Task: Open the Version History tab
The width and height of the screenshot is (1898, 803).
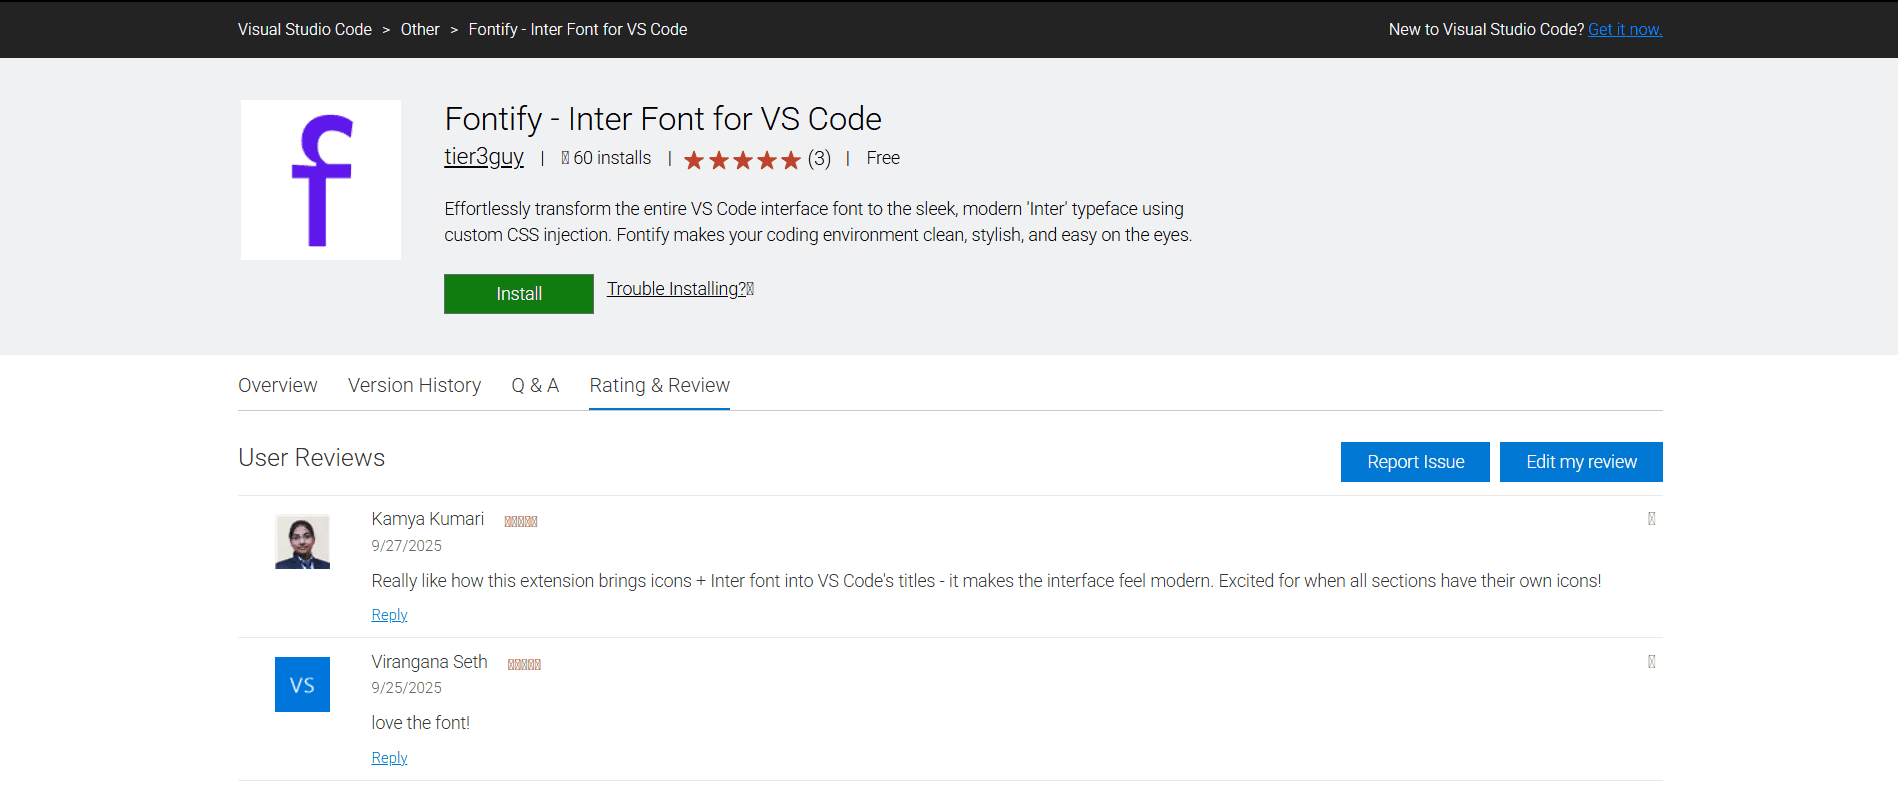Action: [414, 386]
